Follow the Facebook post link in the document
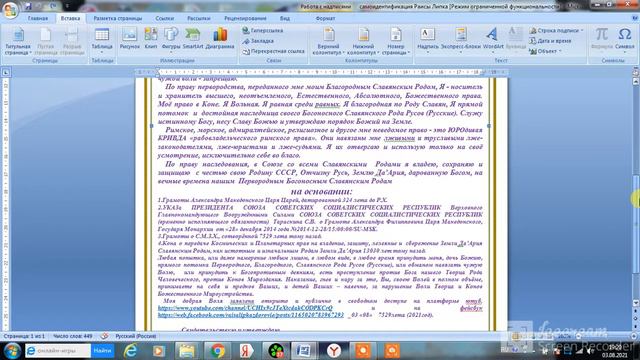640x360 pixels. coord(251,315)
